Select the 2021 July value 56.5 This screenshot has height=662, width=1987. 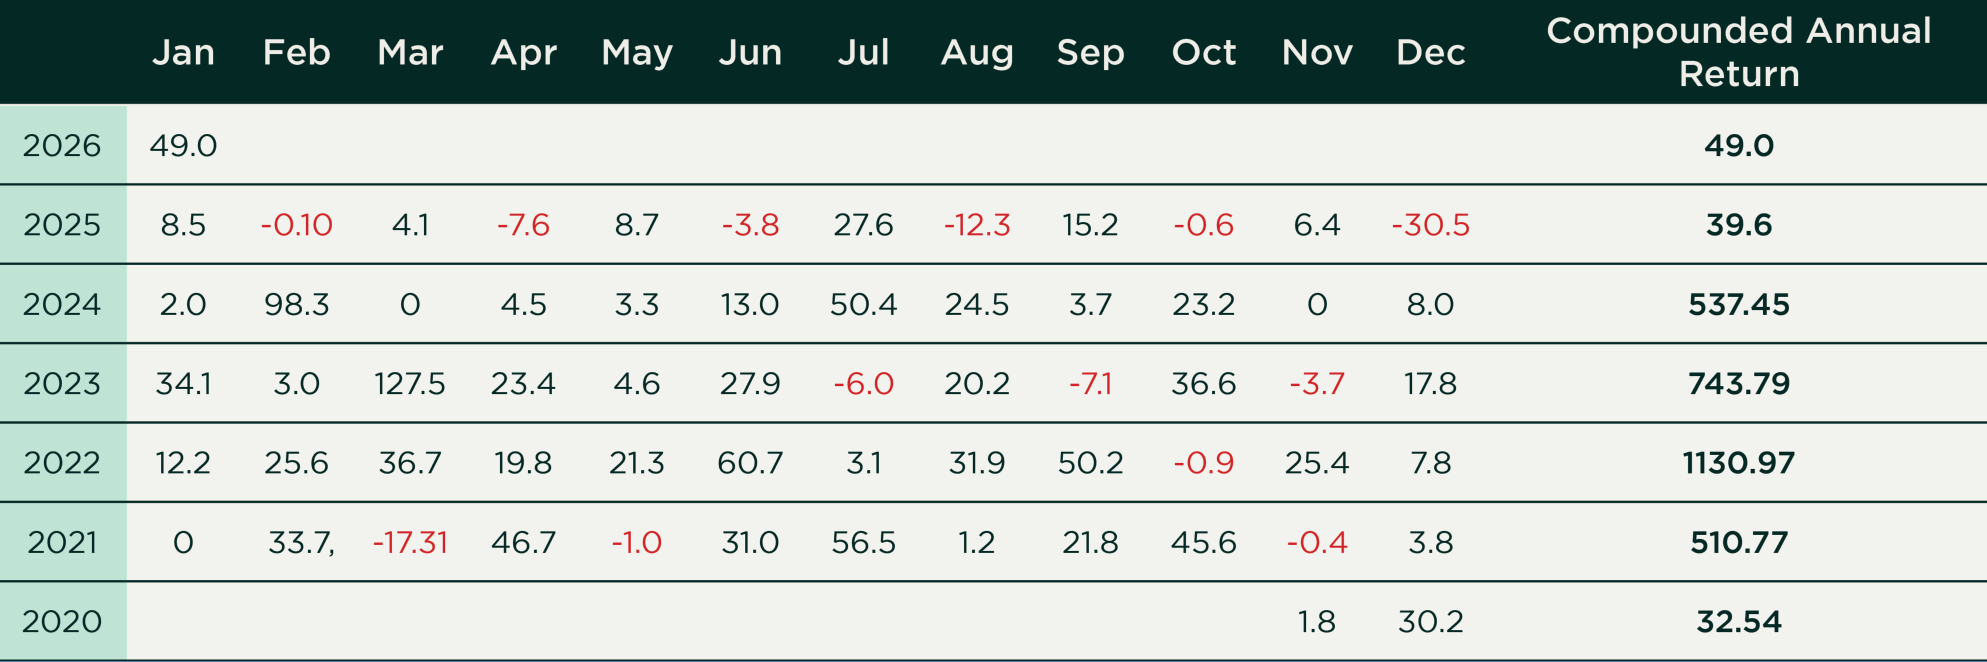863,542
